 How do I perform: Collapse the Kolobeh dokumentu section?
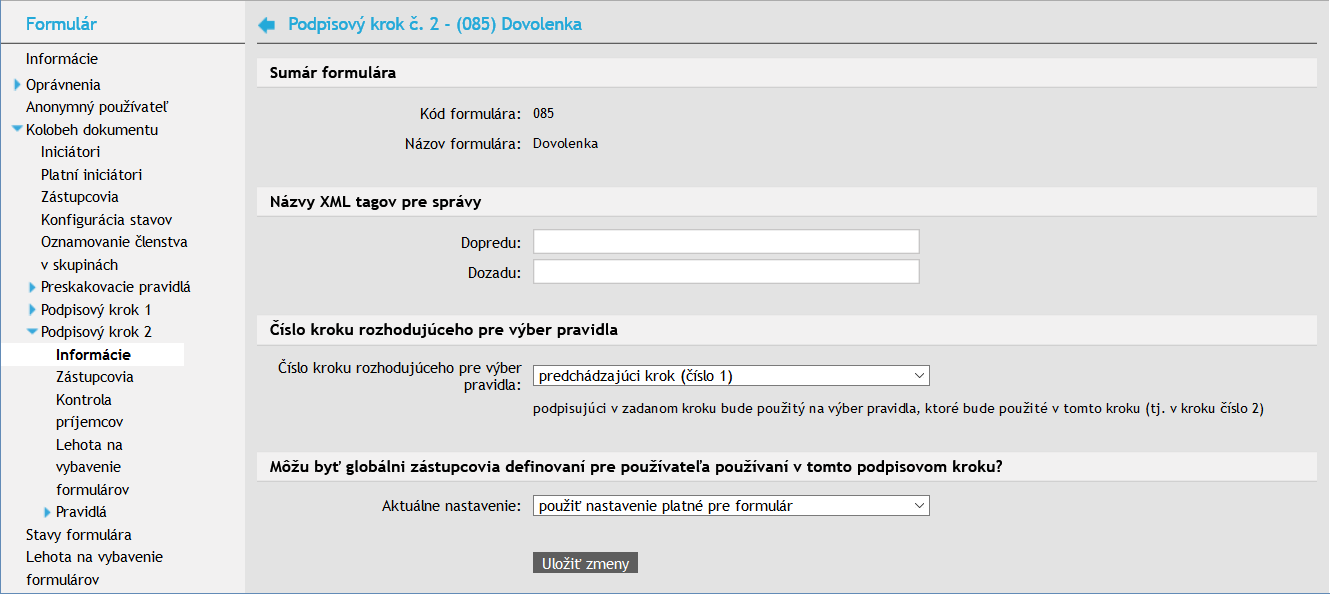click(x=17, y=130)
